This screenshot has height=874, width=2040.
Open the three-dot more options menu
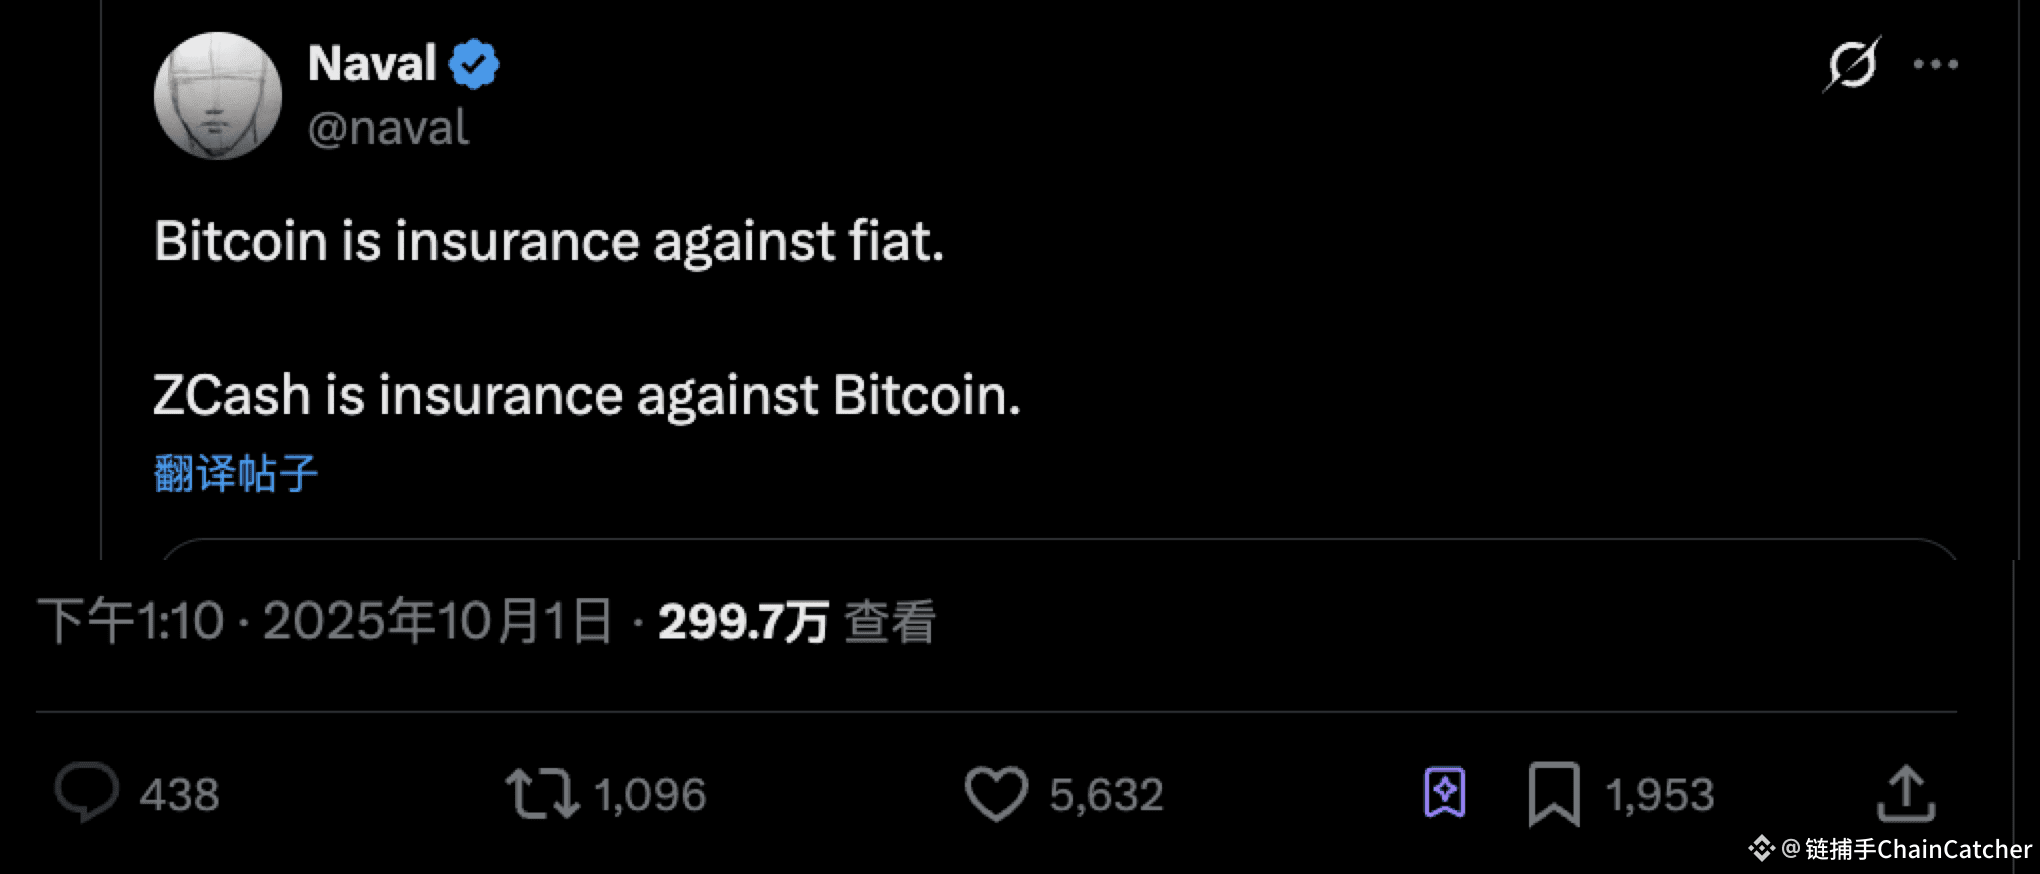point(1936,64)
